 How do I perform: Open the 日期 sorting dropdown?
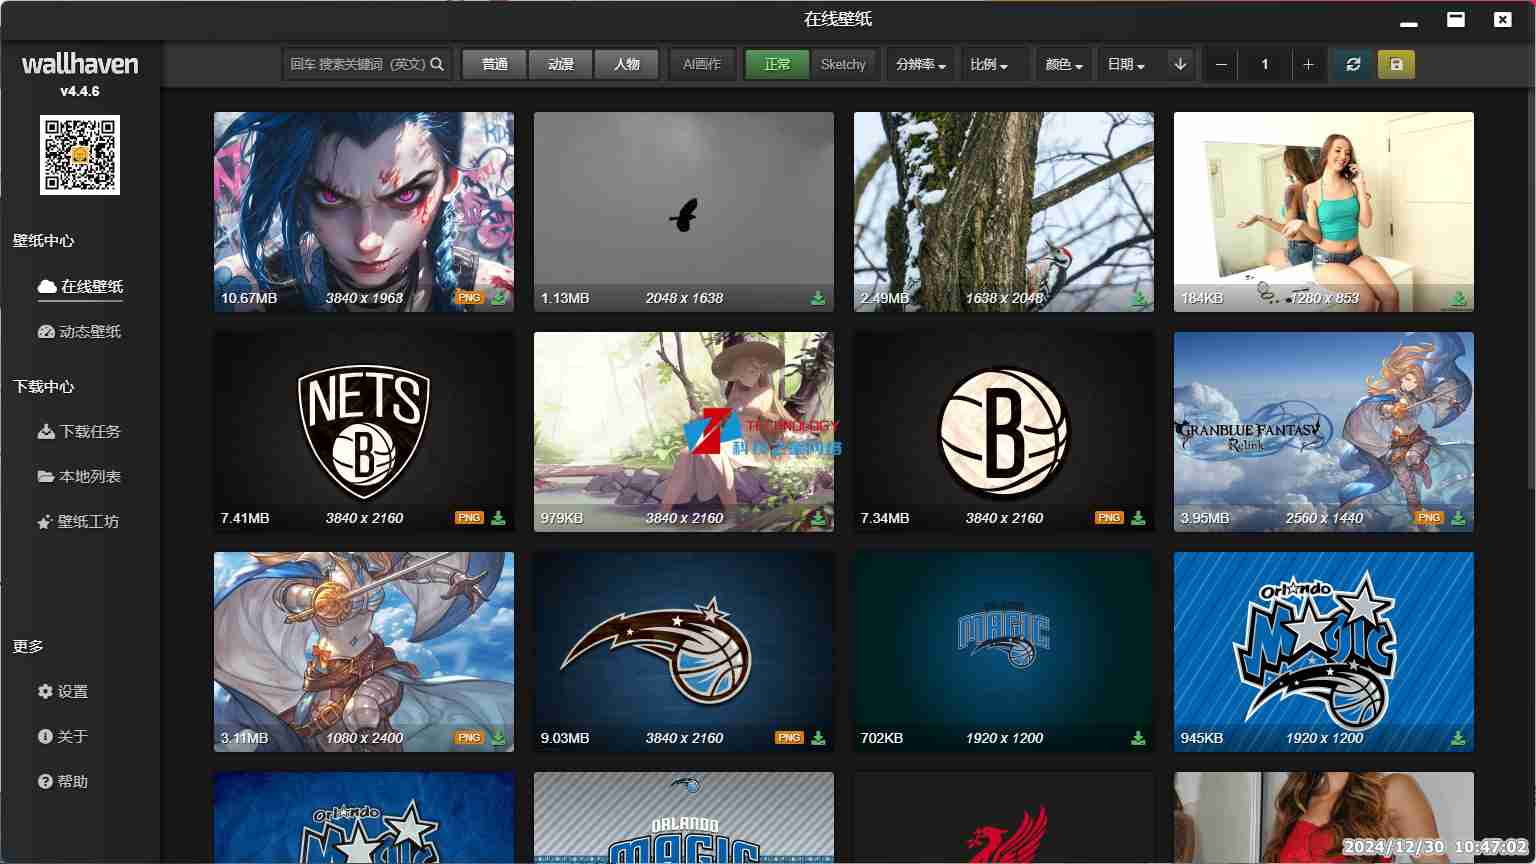point(1126,65)
